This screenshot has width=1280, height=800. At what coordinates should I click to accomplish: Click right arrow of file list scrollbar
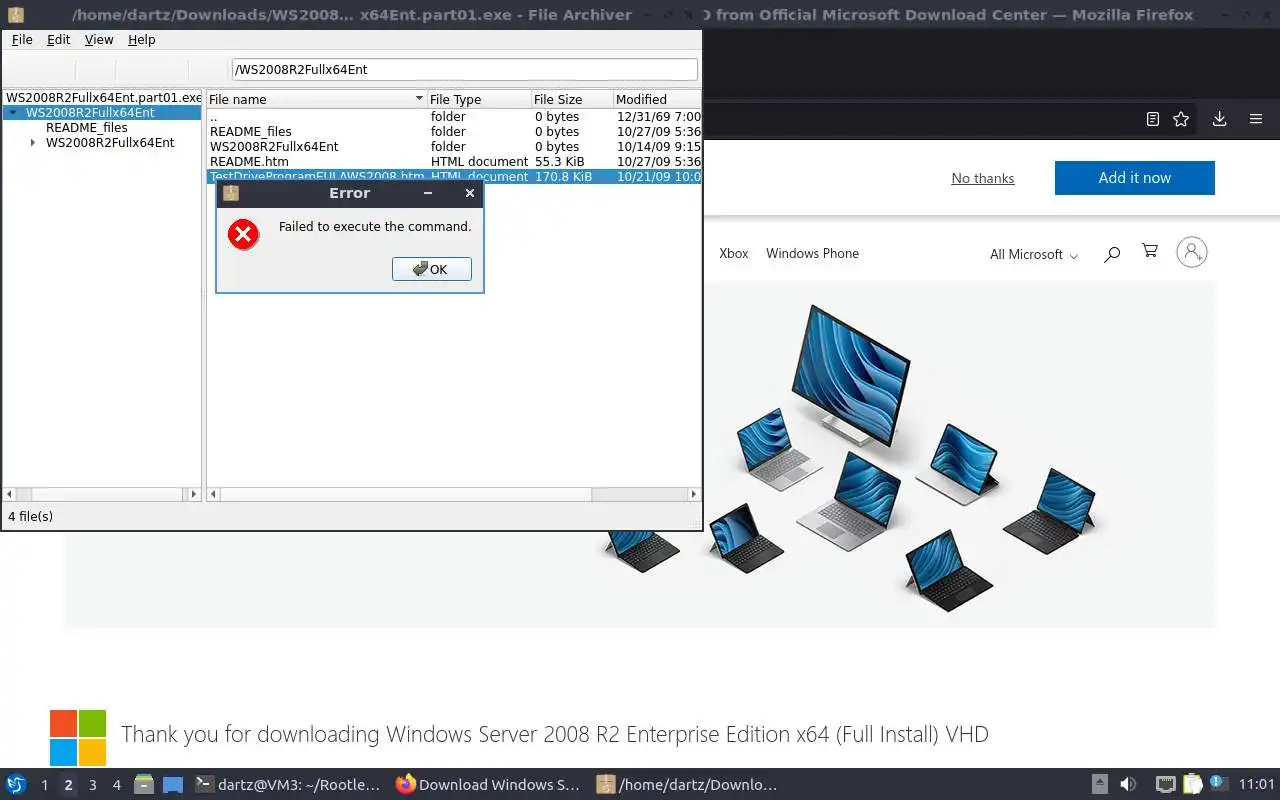pos(694,494)
